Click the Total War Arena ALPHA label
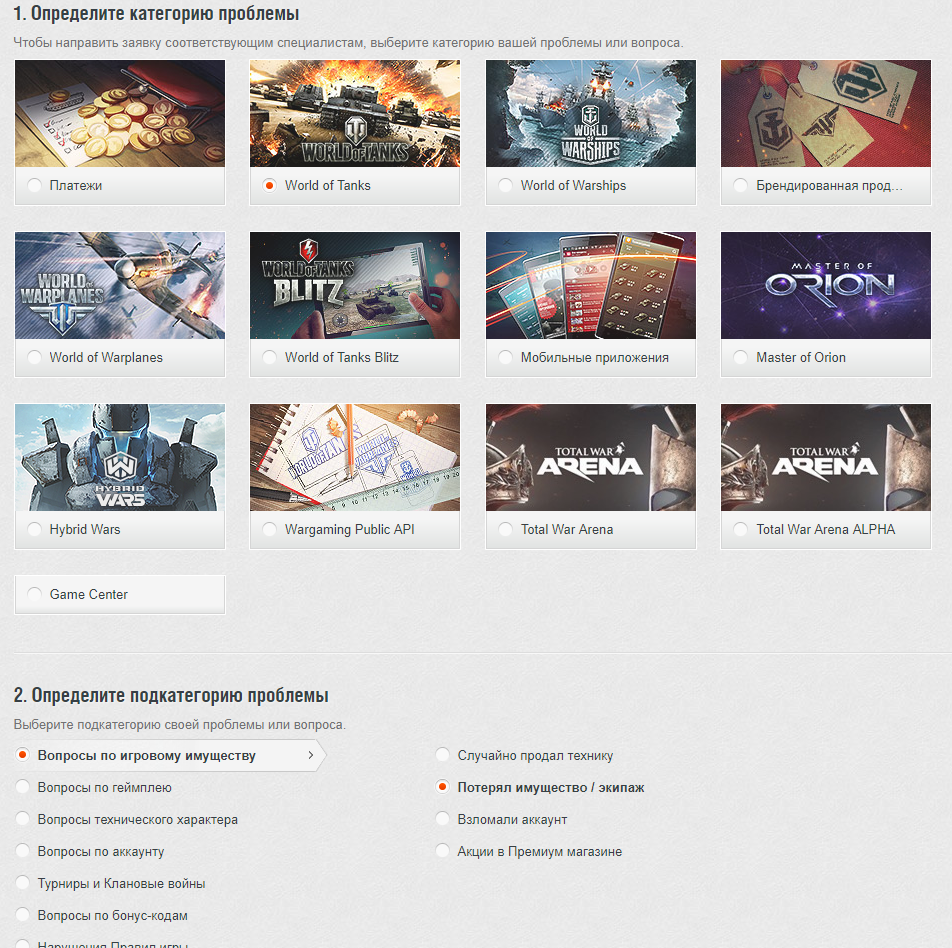 [826, 529]
